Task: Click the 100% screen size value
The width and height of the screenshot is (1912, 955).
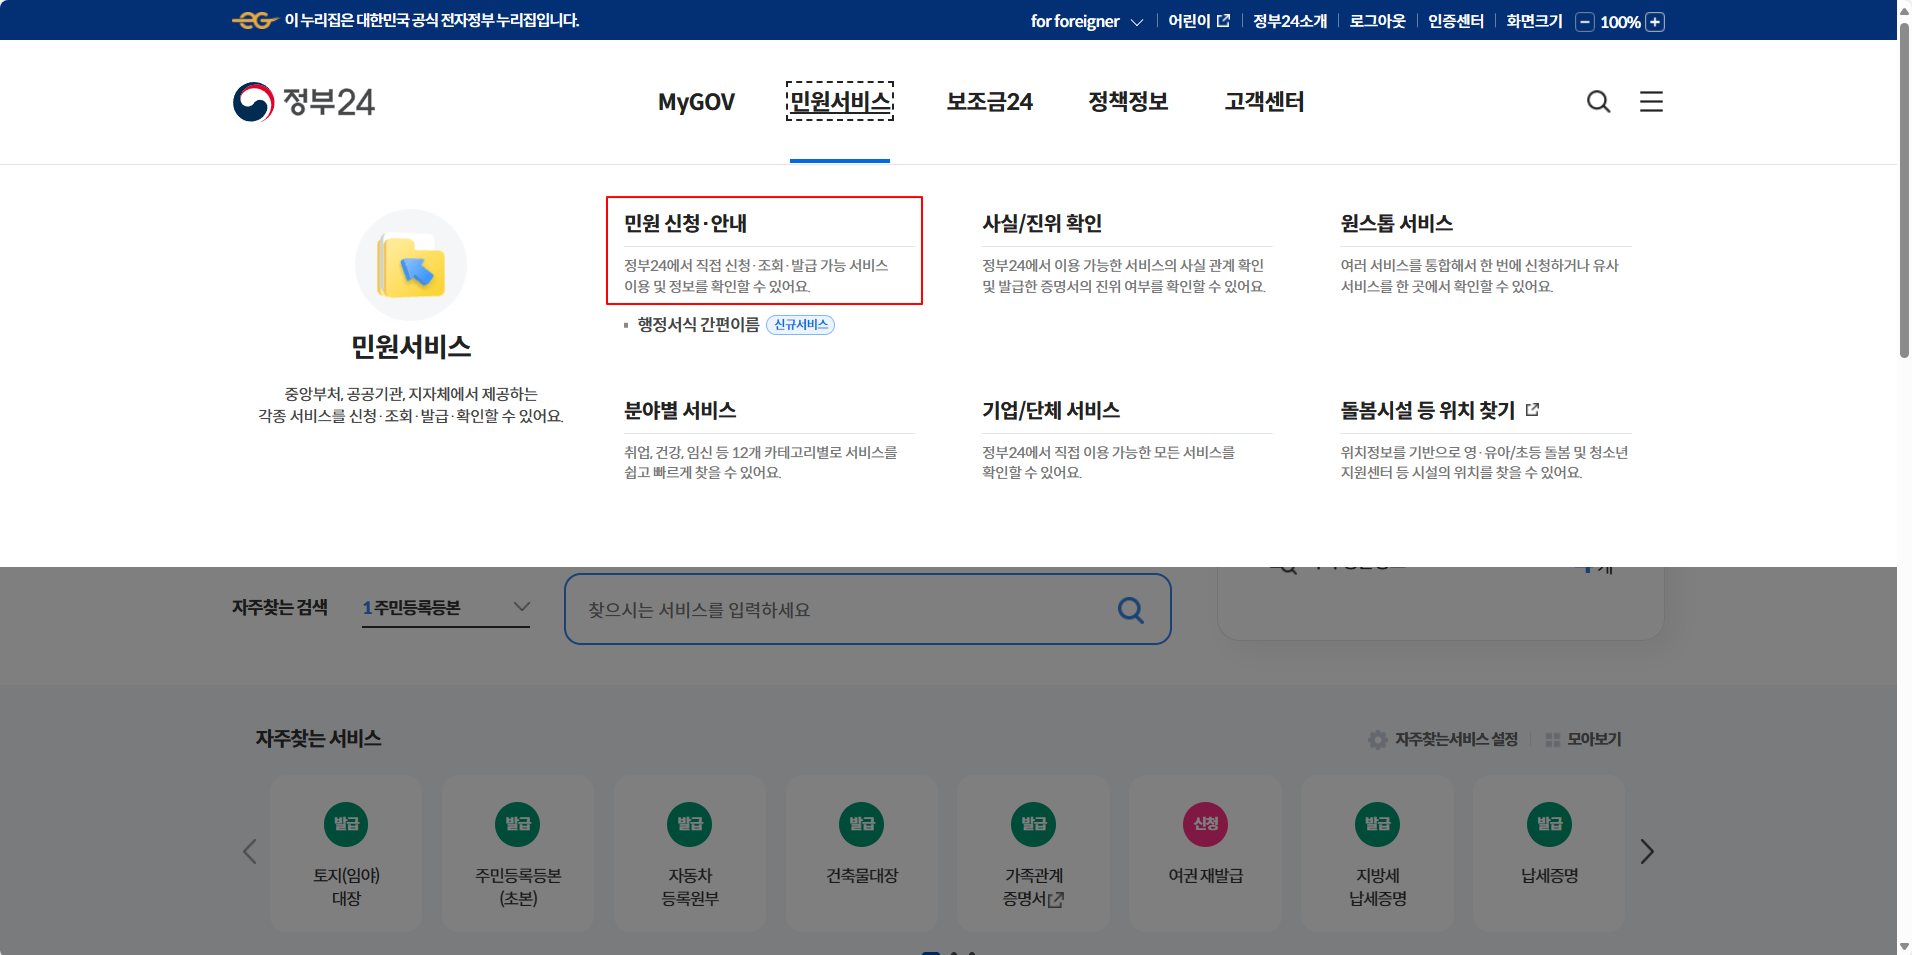Action: [x=1620, y=22]
